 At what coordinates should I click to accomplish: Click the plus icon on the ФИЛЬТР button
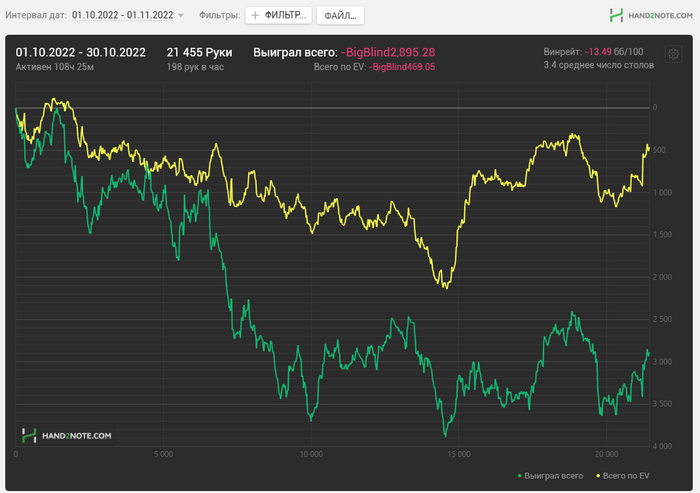point(255,16)
